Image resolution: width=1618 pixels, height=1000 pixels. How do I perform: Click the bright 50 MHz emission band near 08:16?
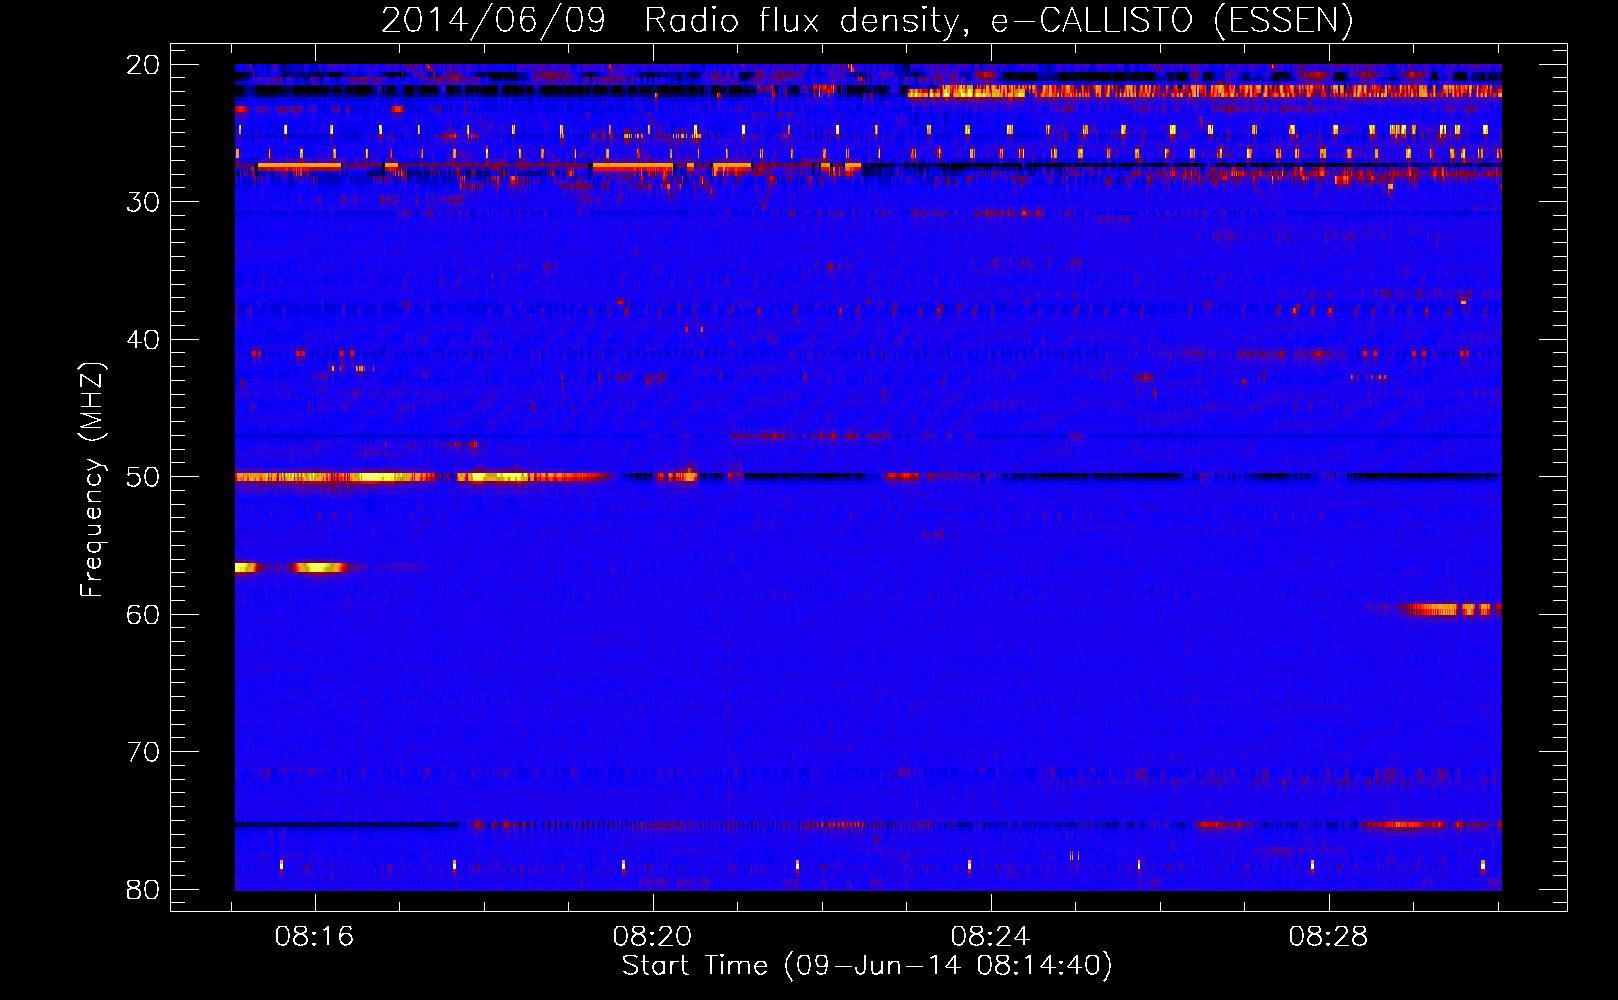[x=336, y=478]
